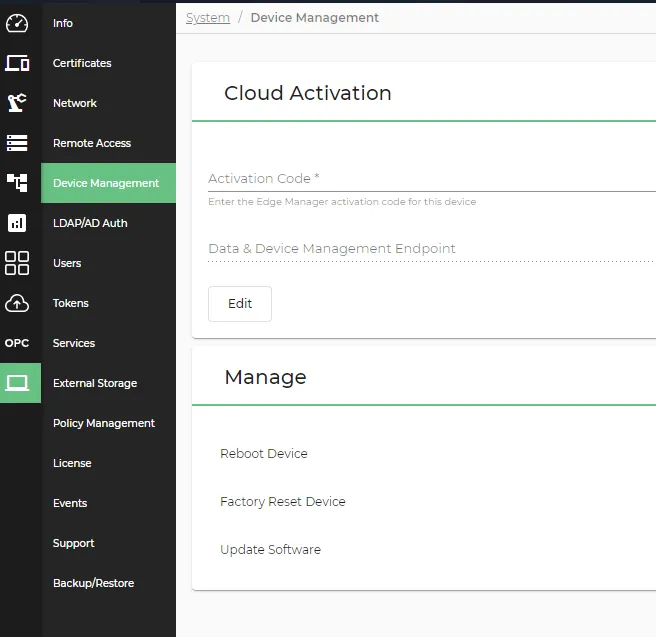This screenshot has height=637, width=656.
Task: Click the Cloud Activation heading
Action: tap(308, 93)
